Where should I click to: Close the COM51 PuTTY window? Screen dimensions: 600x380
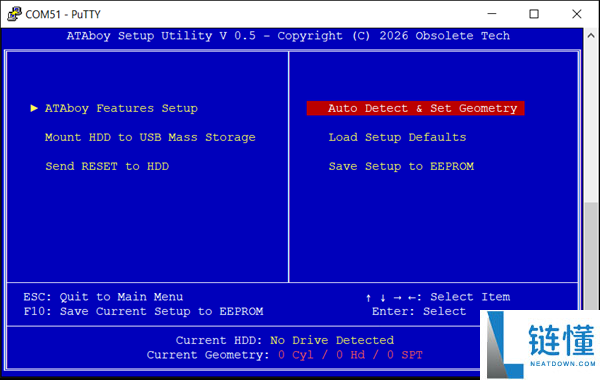pos(577,14)
